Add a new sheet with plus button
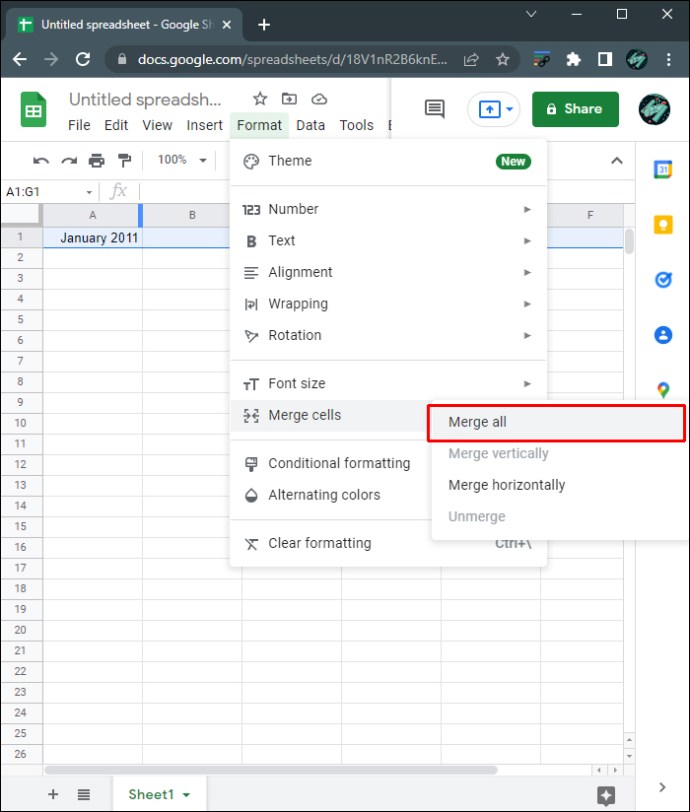Viewport: 690px width, 812px height. 53,795
